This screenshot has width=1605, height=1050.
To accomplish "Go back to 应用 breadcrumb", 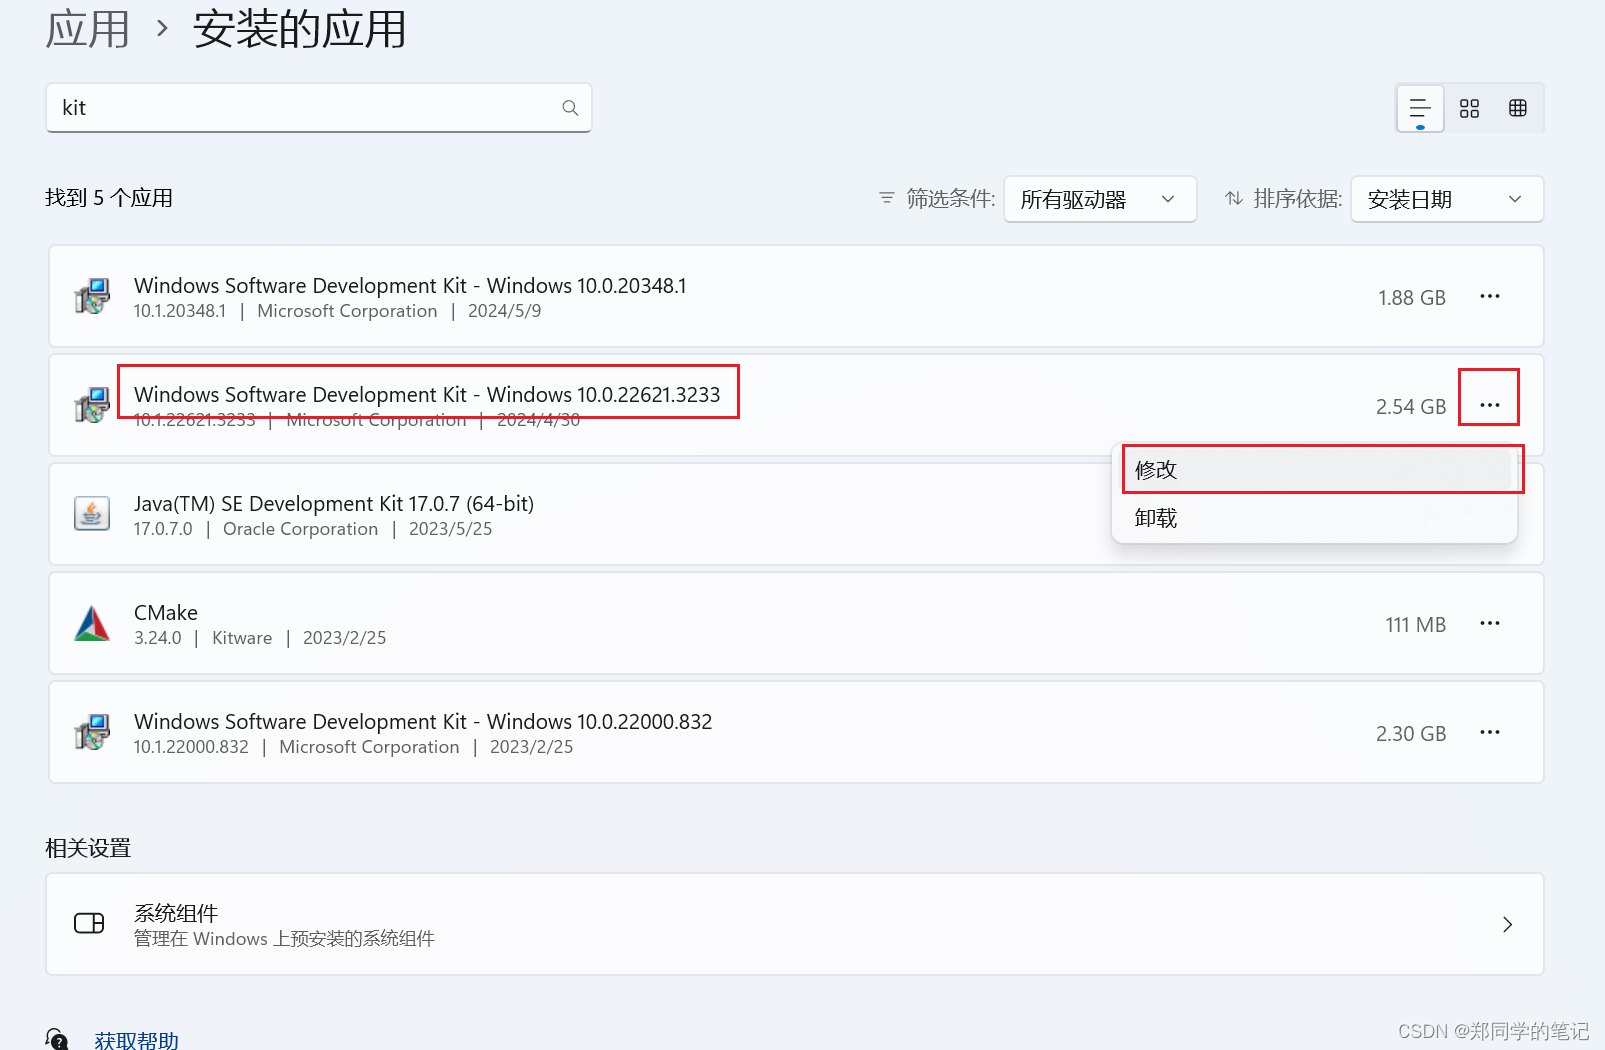I will (x=88, y=29).
